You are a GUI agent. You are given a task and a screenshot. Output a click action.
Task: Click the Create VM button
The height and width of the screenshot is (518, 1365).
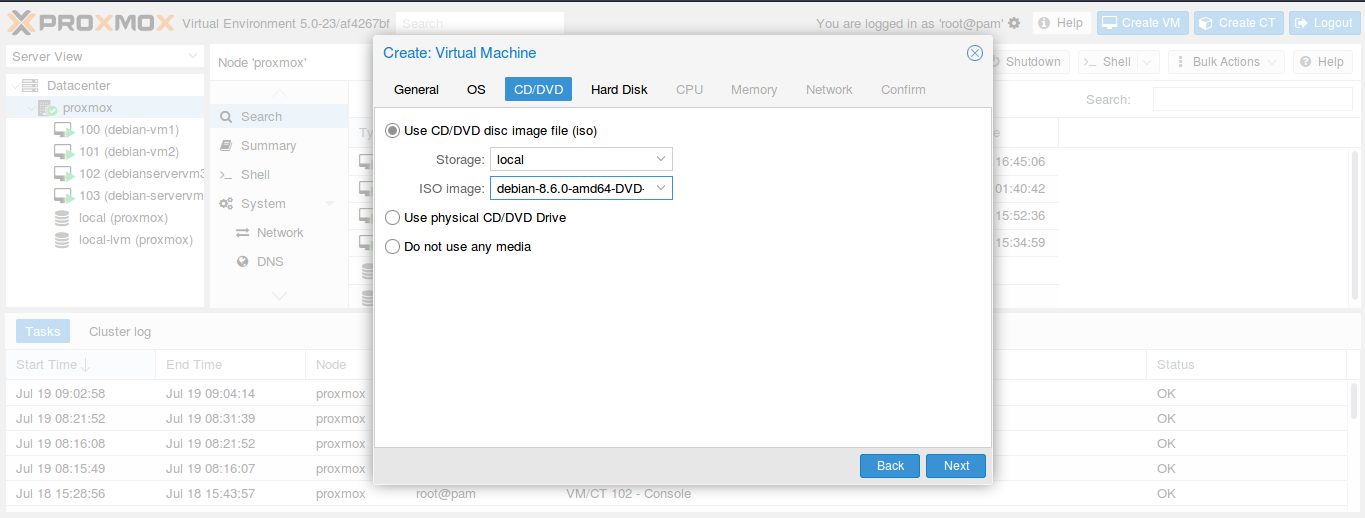(x=1142, y=23)
